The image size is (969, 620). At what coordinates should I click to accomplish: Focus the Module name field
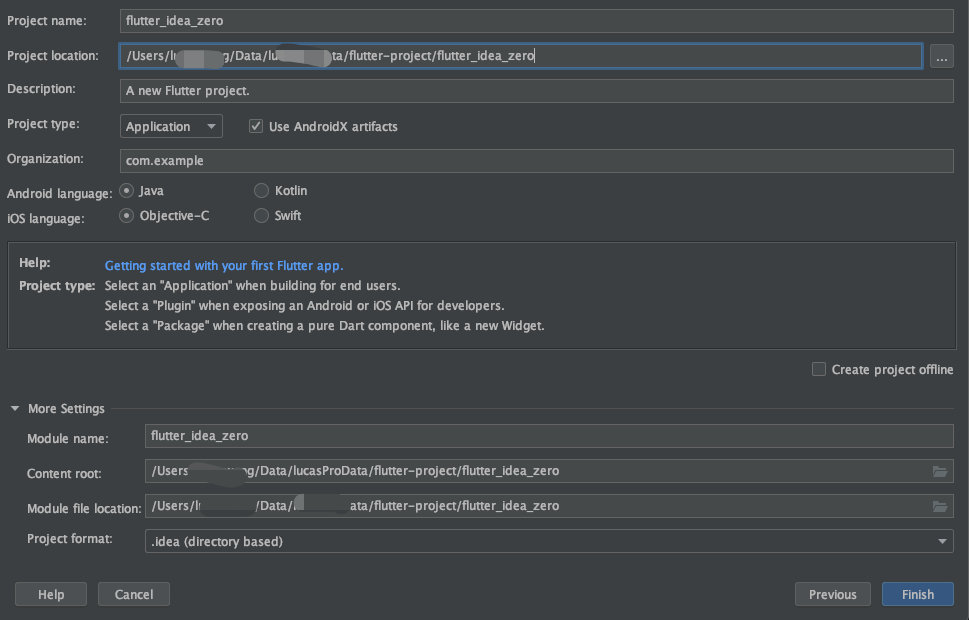pos(549,436)
